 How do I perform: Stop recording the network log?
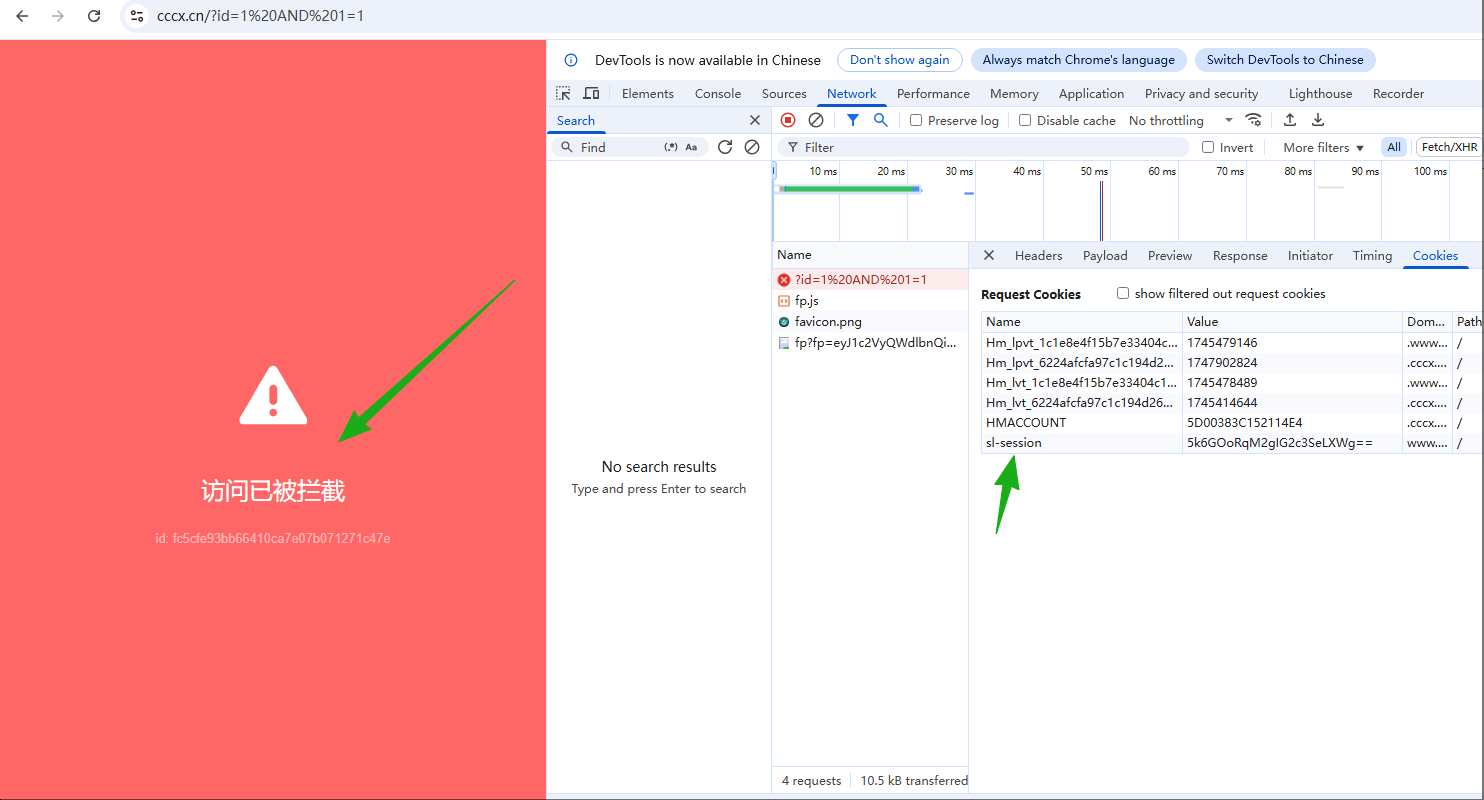click(x=788, y=120)
